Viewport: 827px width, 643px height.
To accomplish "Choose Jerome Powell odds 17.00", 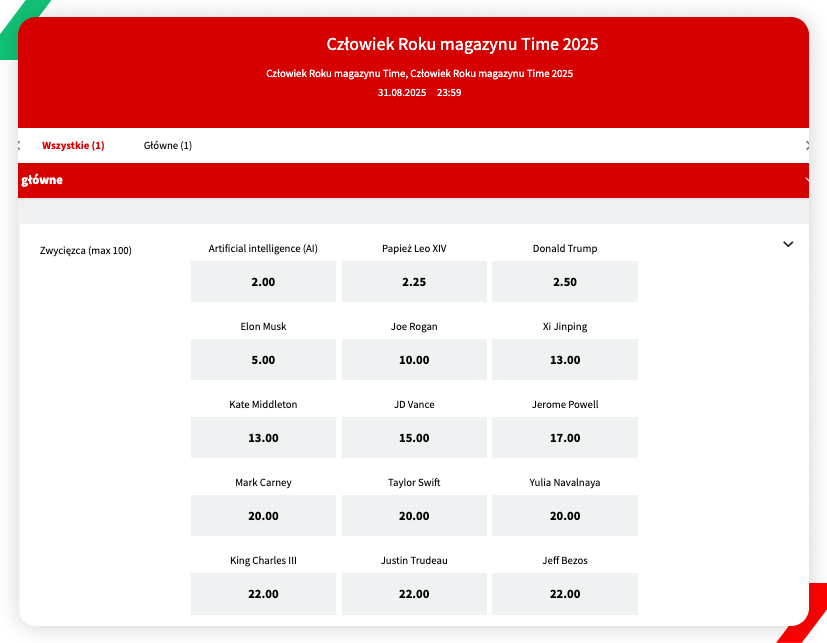I will 565,438.
